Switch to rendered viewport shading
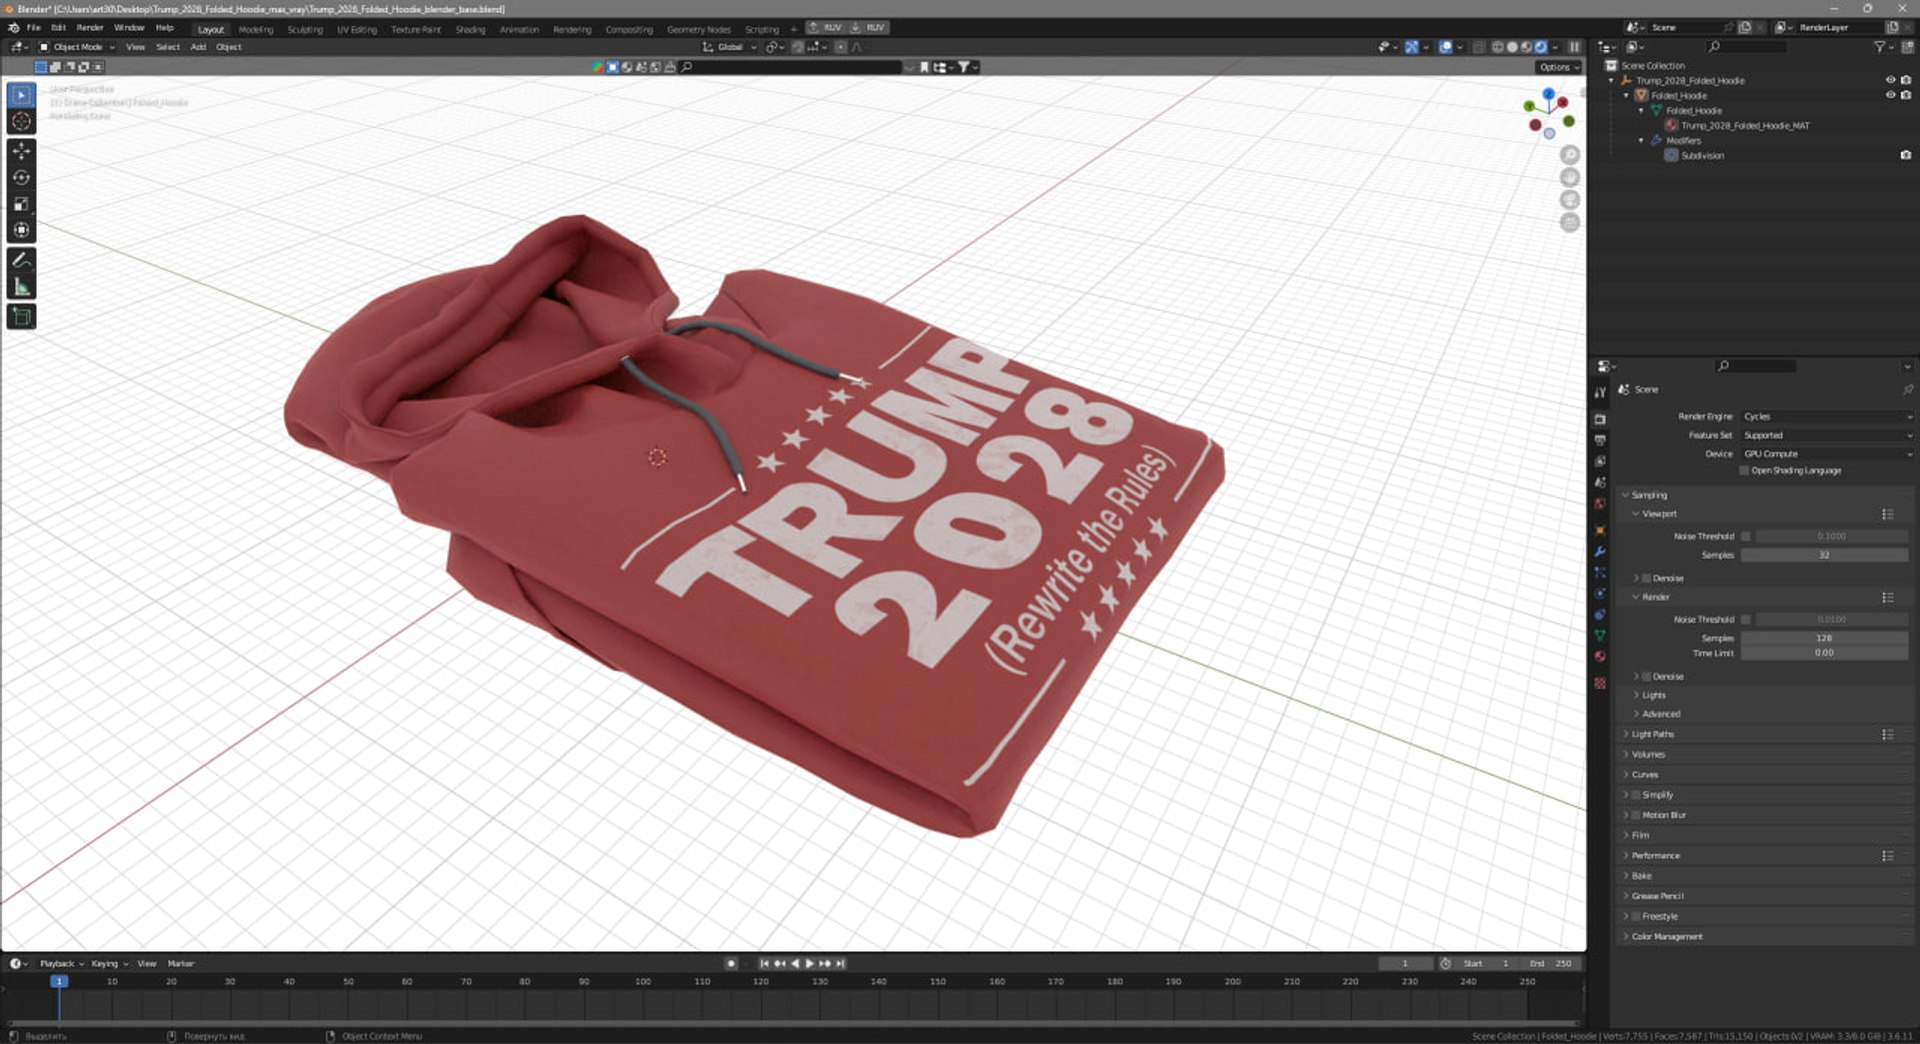Screen dimensions: 1920x1044 pyautogui.click(x=1541, y=47)
